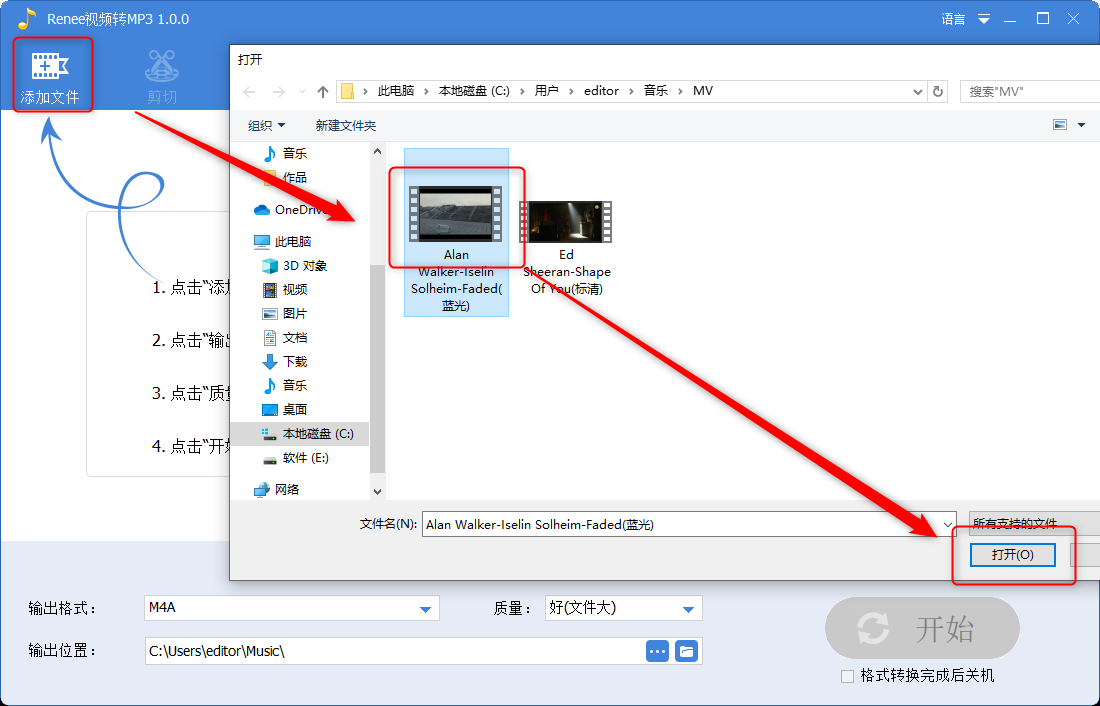Expand the language dropdown triangle

[x=984, y=20]
